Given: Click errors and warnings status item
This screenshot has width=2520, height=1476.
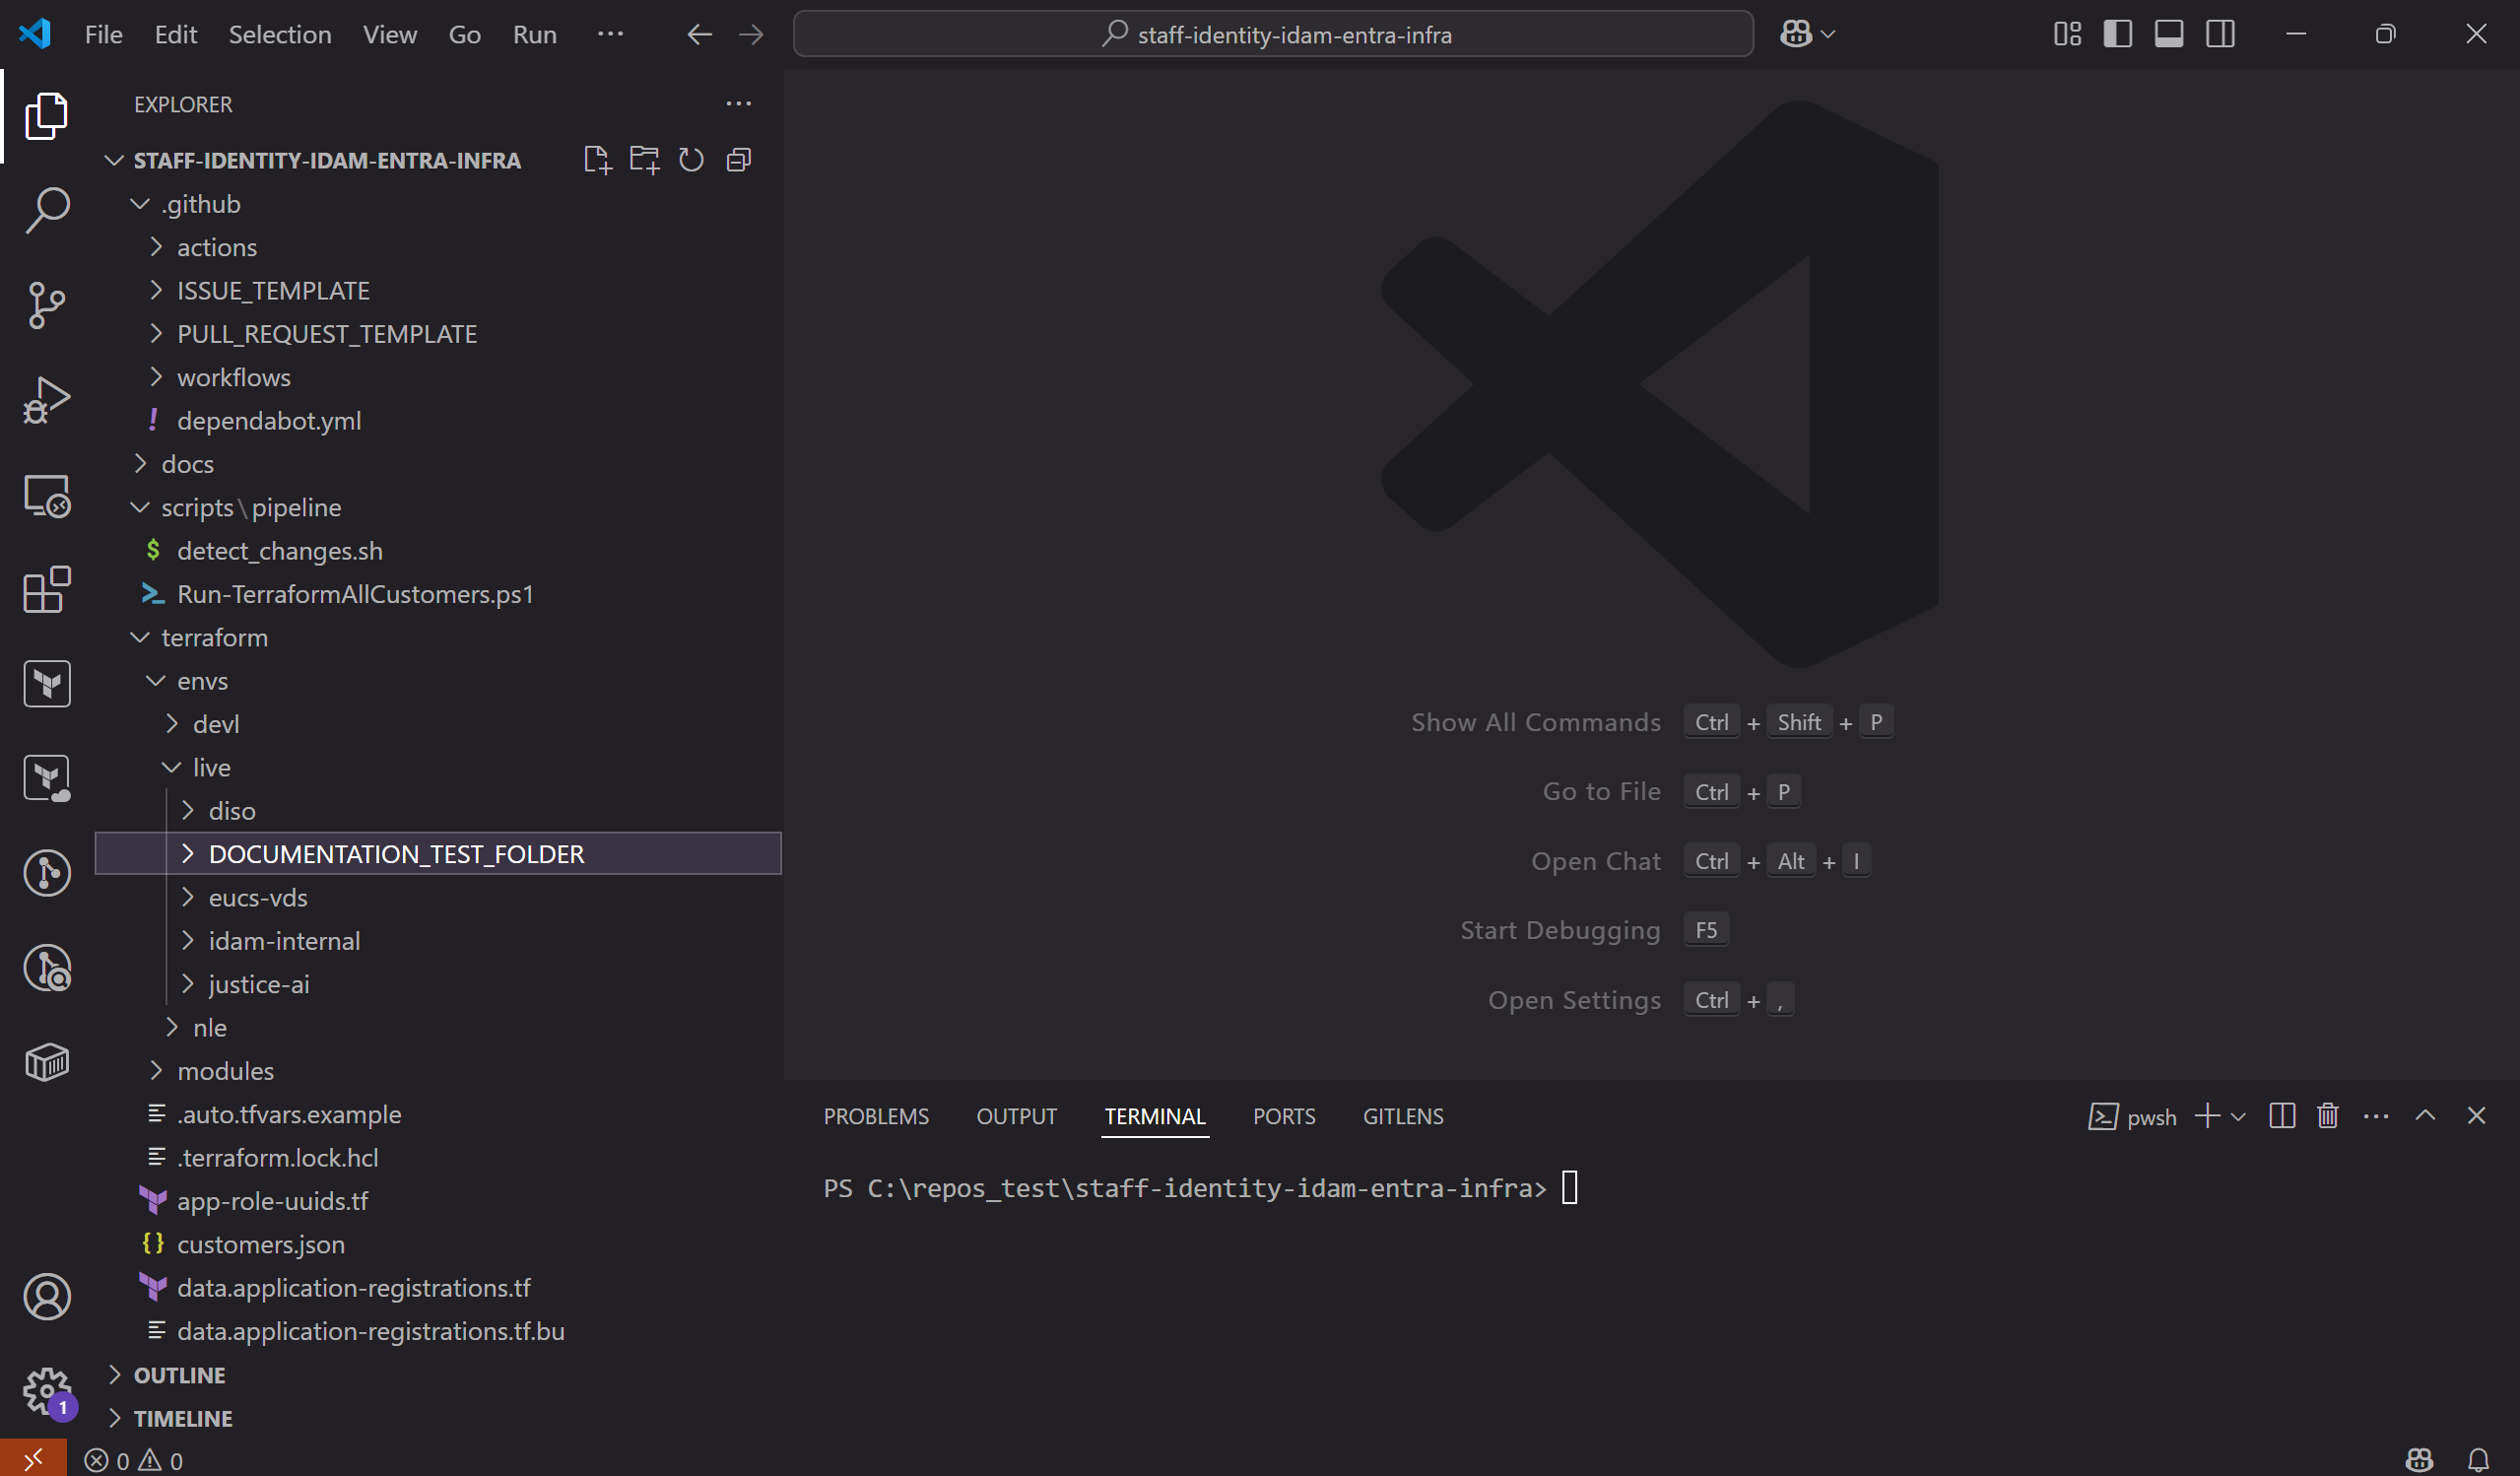Looking at the screenshot, I should pos(133,1460).
